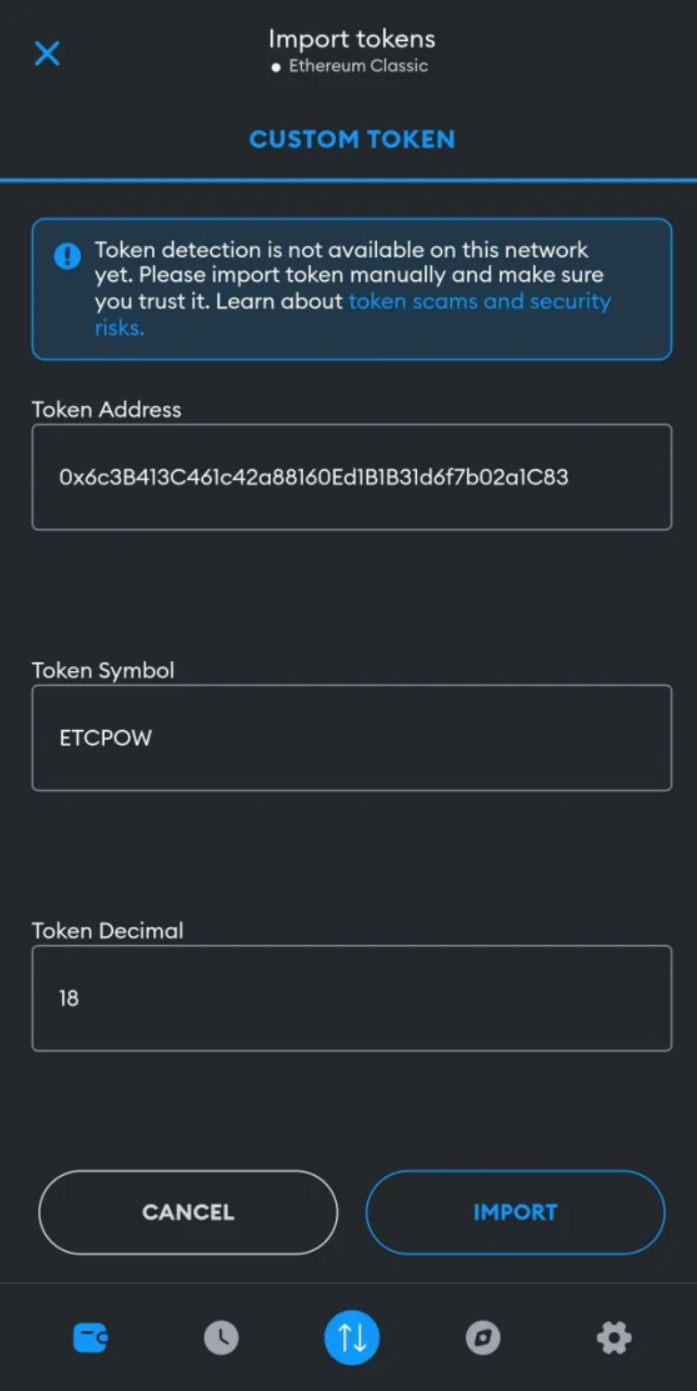Viewport: 697px width, 1391px height.
Task: Switch to the CUSTOM TOKEN tab
Action: tap(351, 139)
